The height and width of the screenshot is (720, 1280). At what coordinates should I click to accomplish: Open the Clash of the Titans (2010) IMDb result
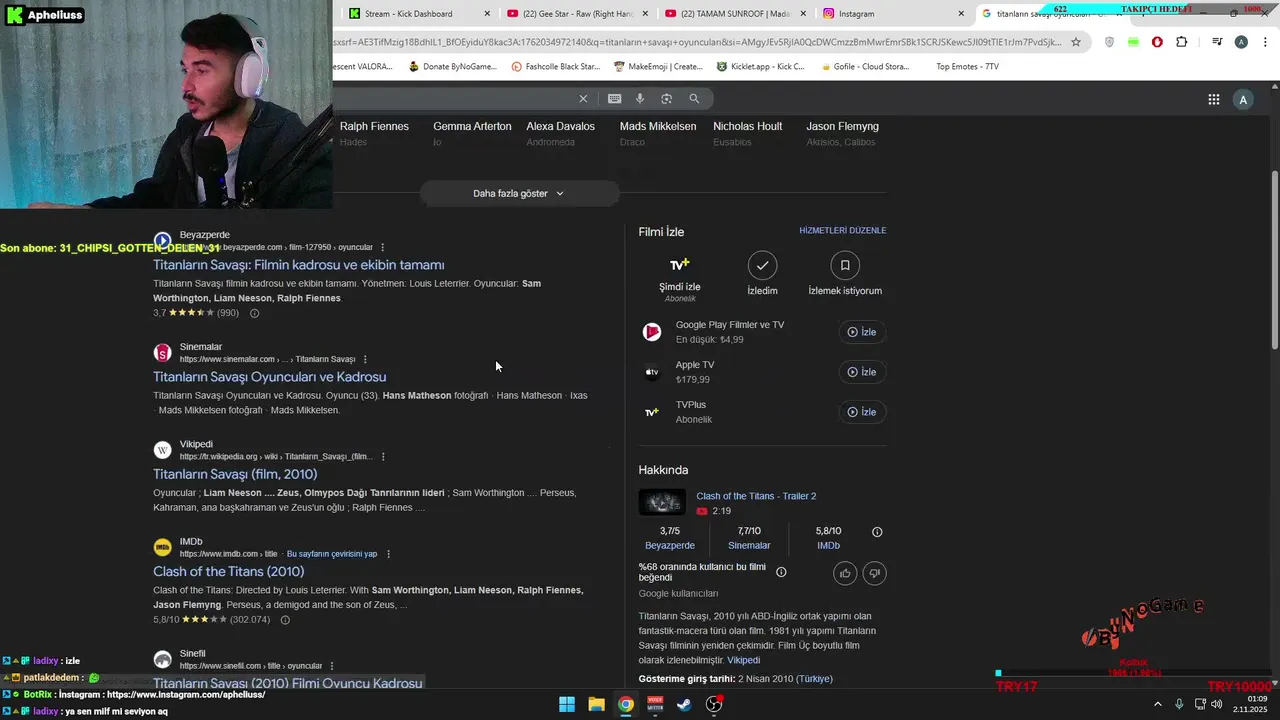pos(228,572)
